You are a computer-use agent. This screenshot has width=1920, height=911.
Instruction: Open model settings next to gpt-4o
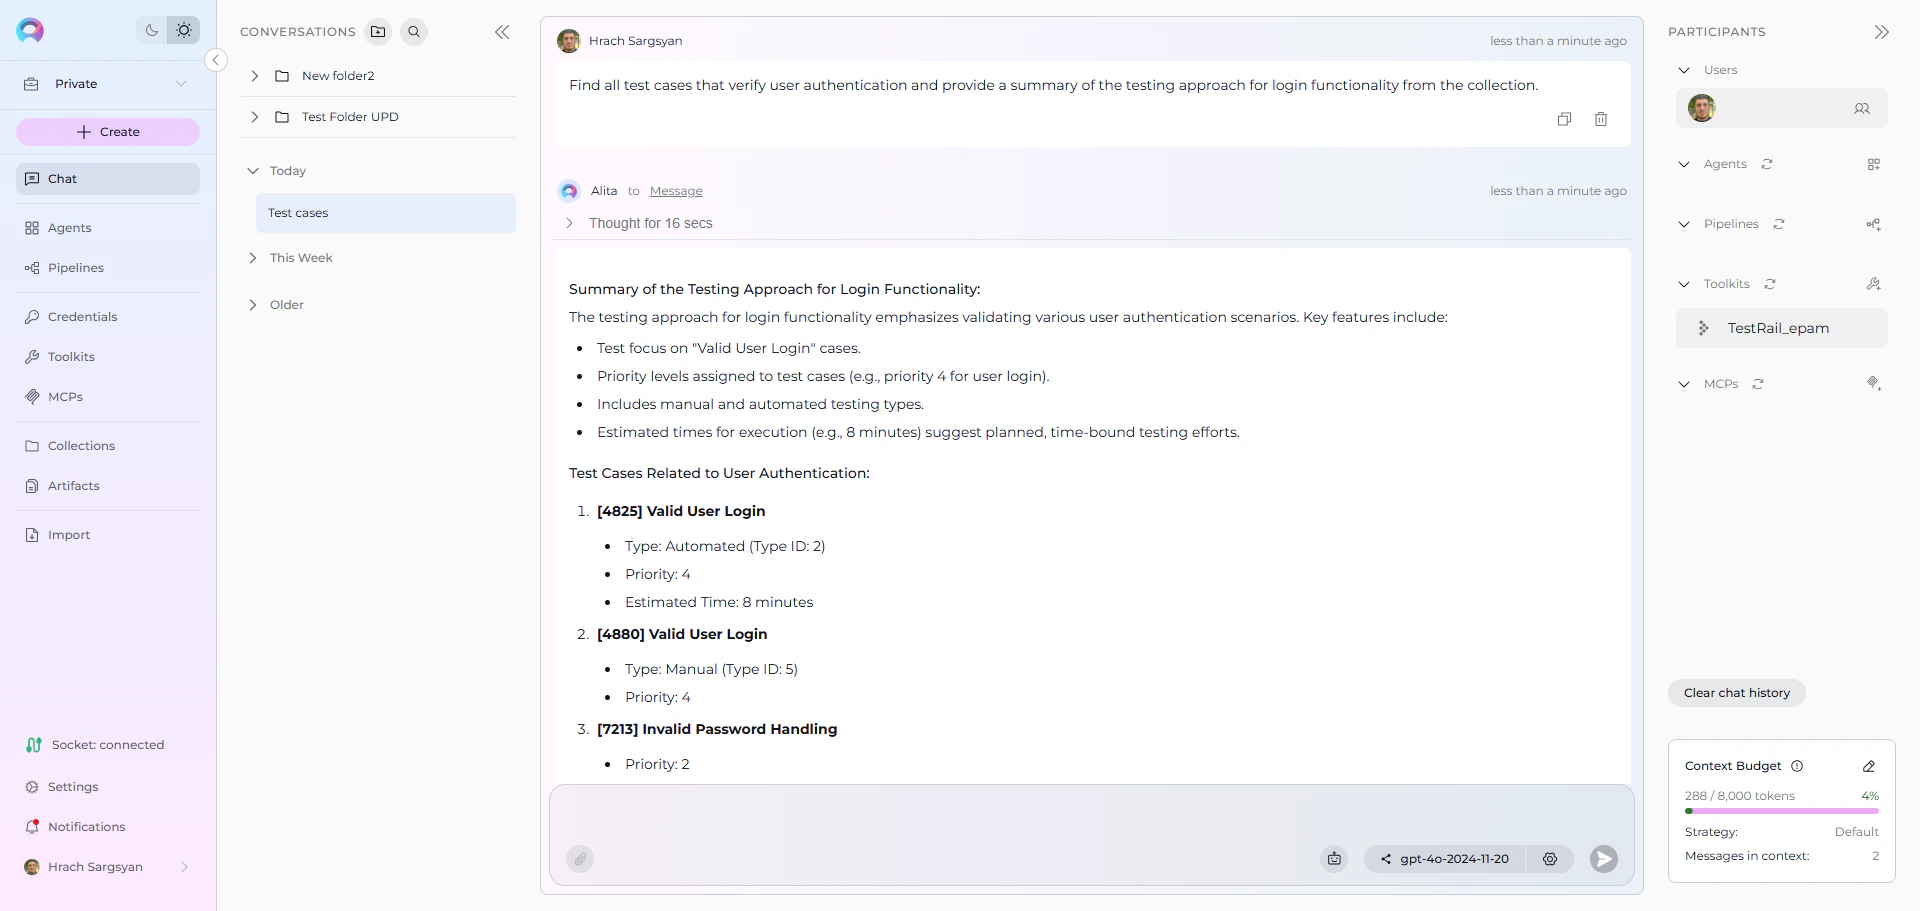[x=1550, y=859]
